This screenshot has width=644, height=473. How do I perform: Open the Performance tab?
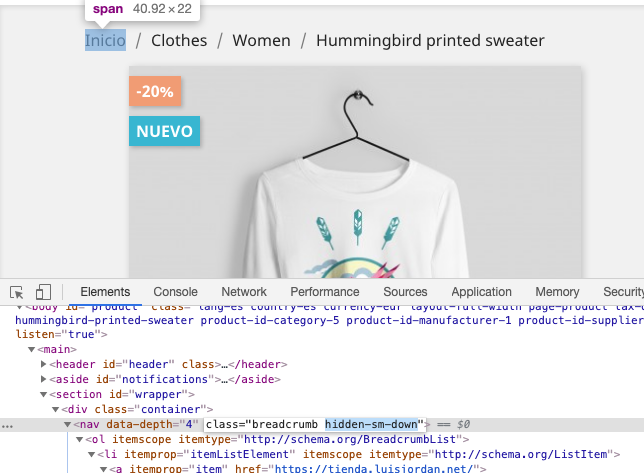325,292
